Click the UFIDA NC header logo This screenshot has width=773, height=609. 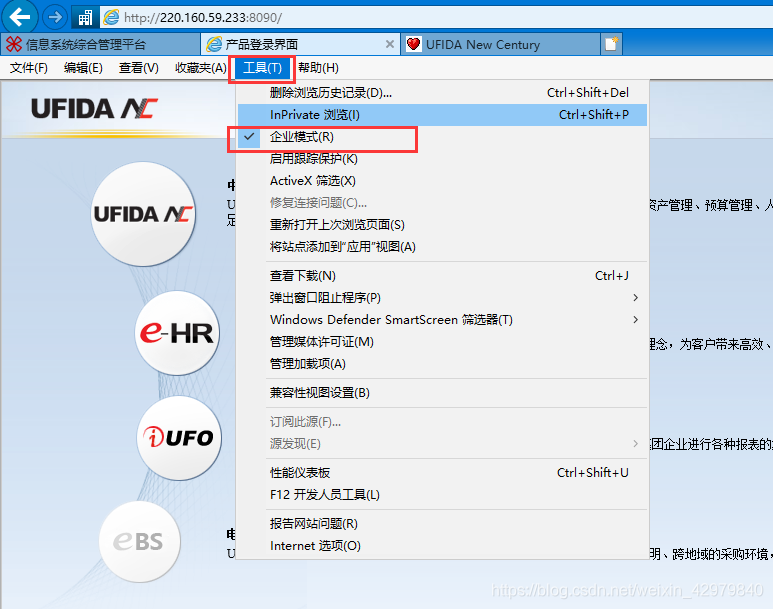point(95,109)
